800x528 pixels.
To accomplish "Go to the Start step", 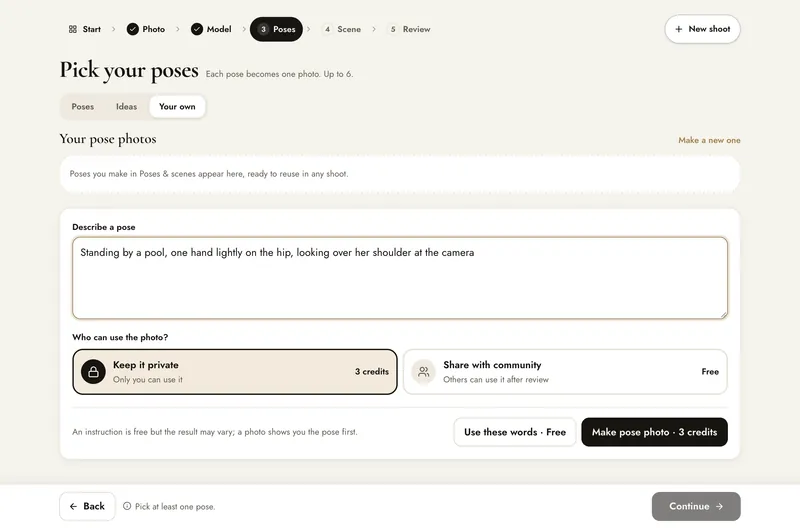I will tap(85, 29).
